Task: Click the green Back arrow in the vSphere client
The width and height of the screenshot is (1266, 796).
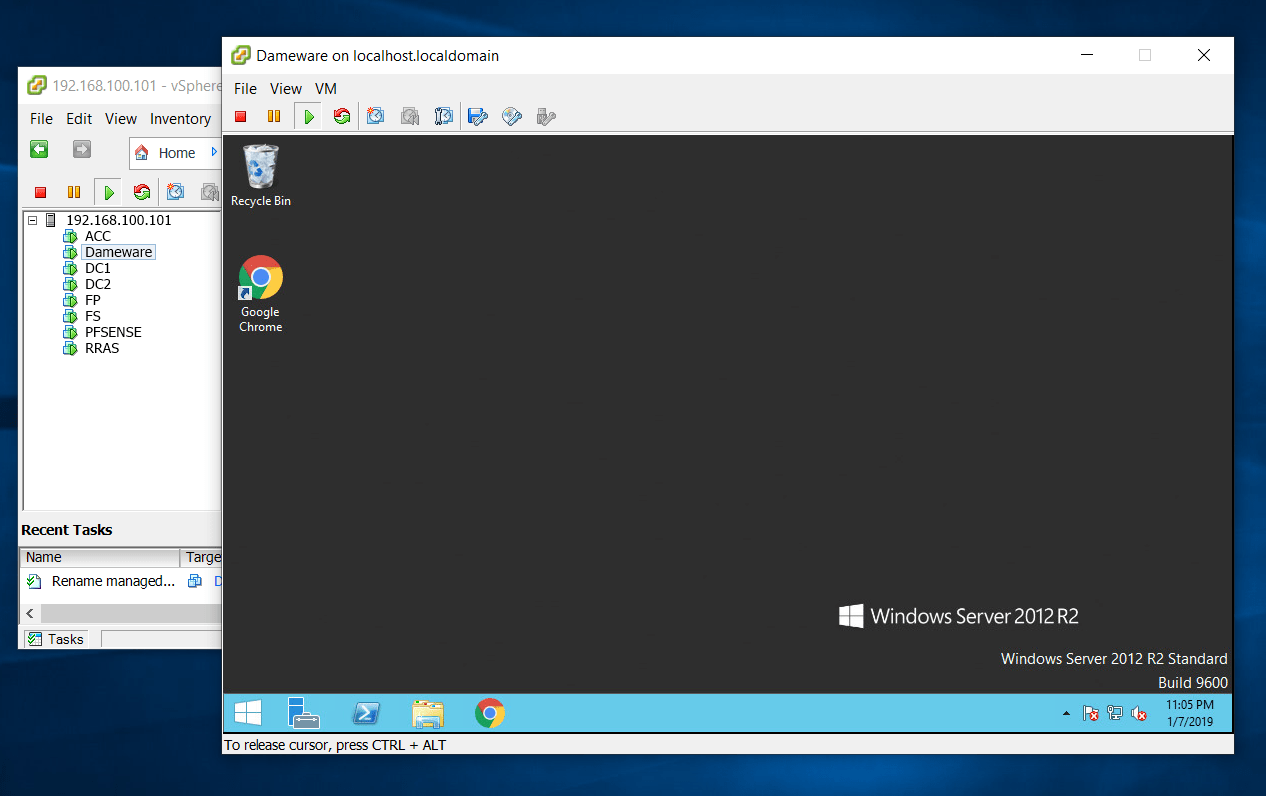Action: (39, 150)
